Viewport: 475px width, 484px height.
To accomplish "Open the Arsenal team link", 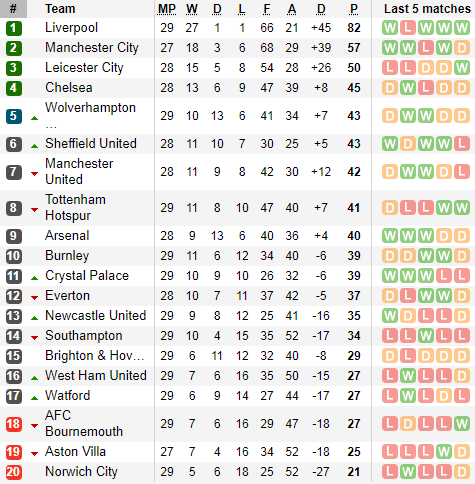I will click(x=67, y=236).
